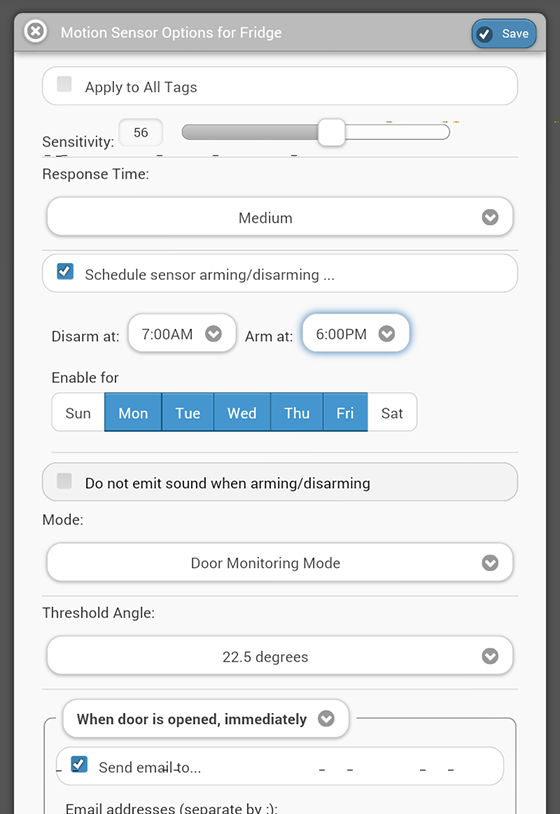
Task: Close the Motion Sensor Options dialog
Action: tap(35, 32)
